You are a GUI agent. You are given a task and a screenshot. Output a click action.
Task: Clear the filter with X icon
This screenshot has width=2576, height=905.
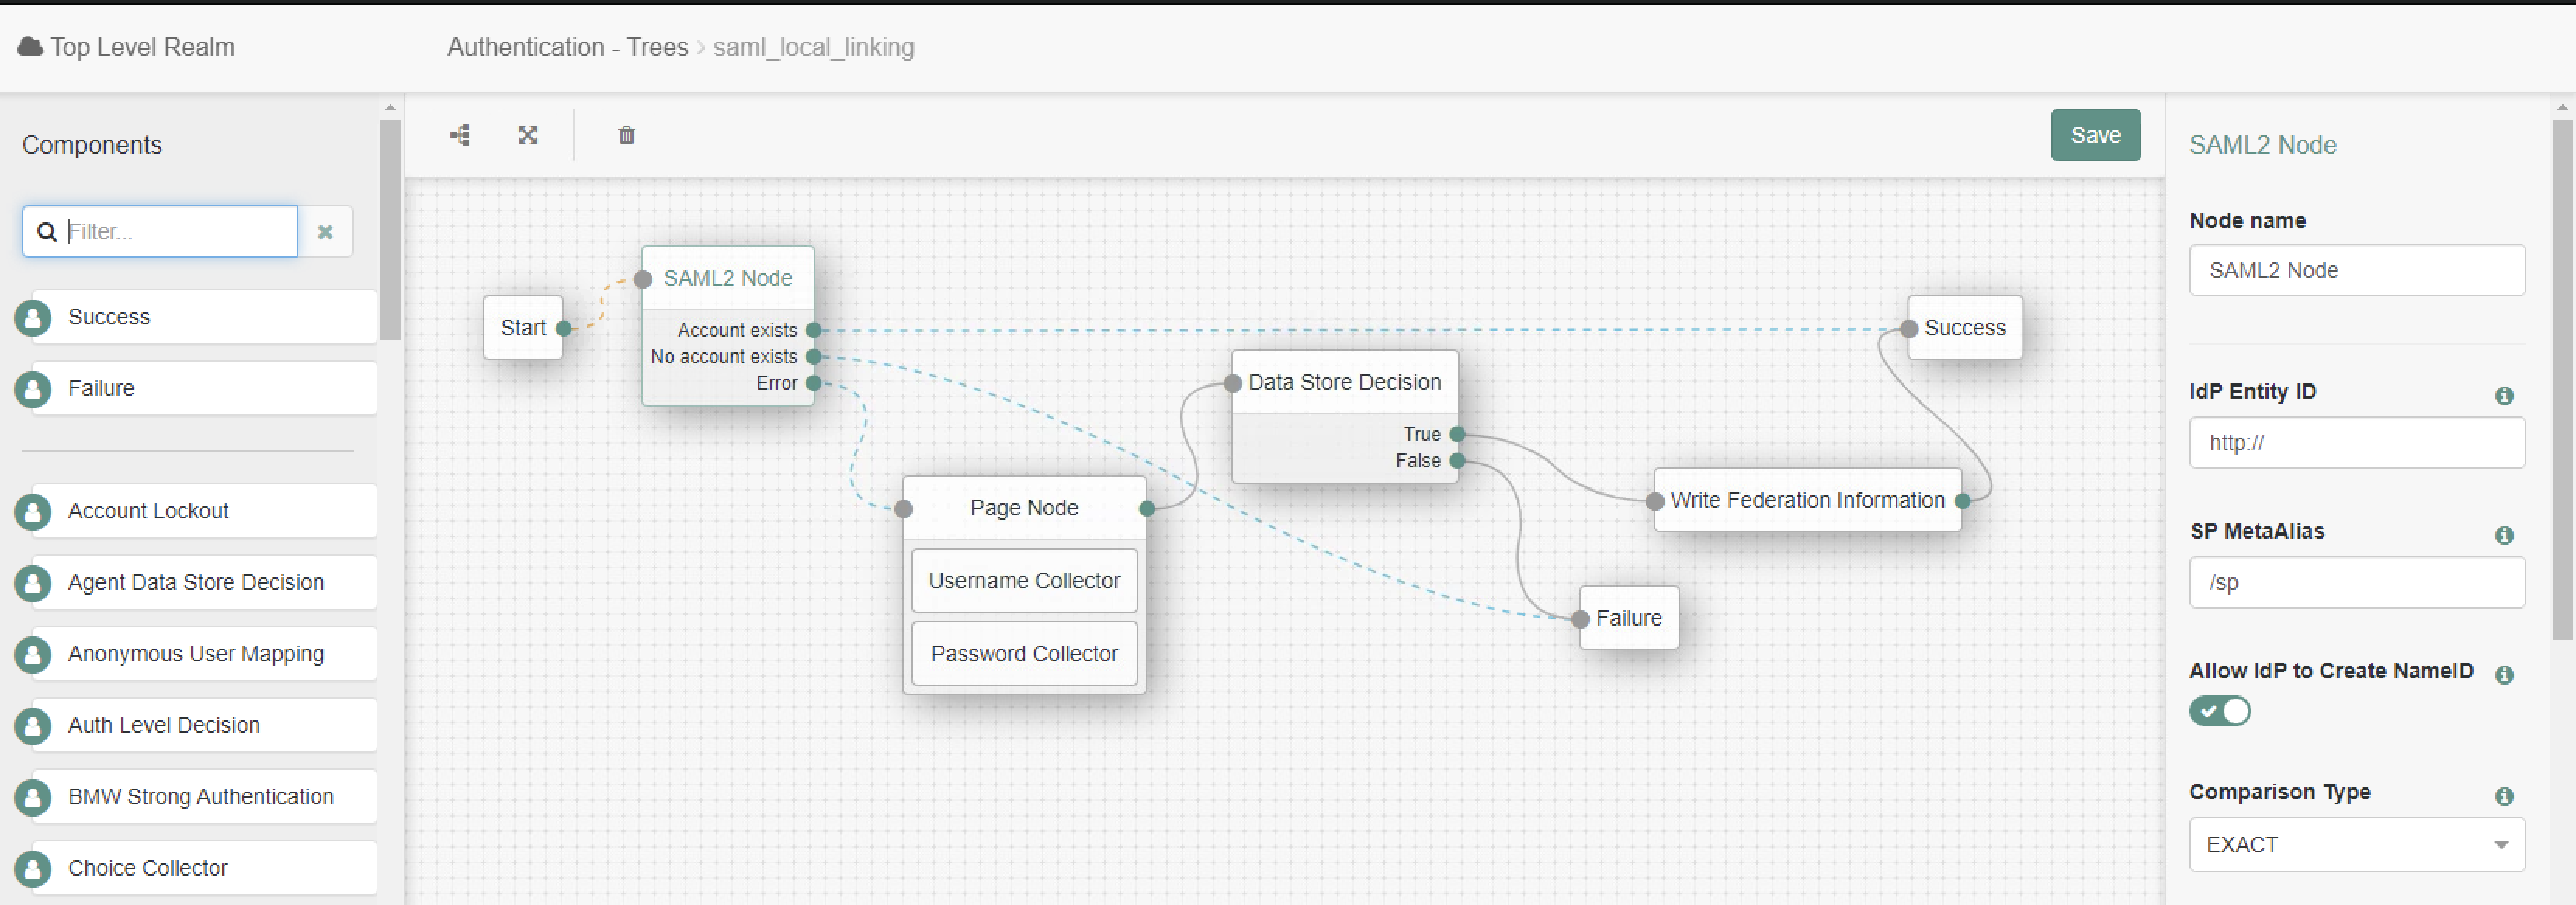[325, 232]
